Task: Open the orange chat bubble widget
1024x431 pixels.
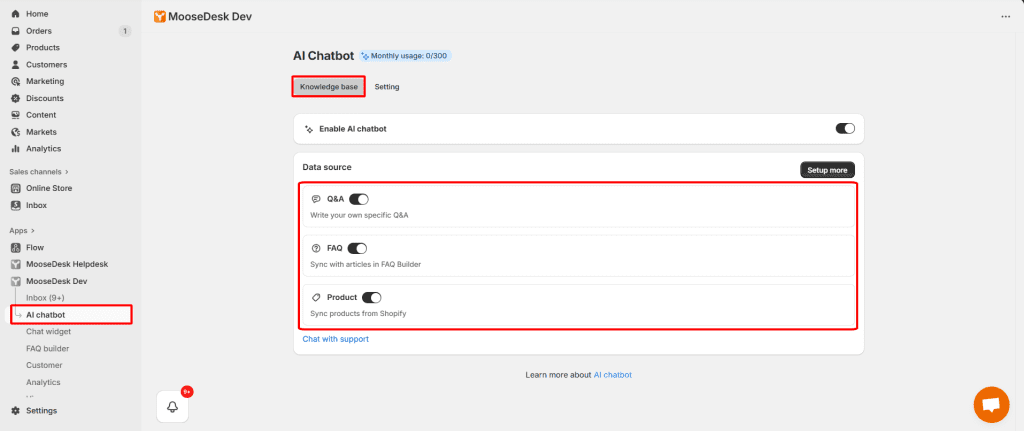Action: 991,404
